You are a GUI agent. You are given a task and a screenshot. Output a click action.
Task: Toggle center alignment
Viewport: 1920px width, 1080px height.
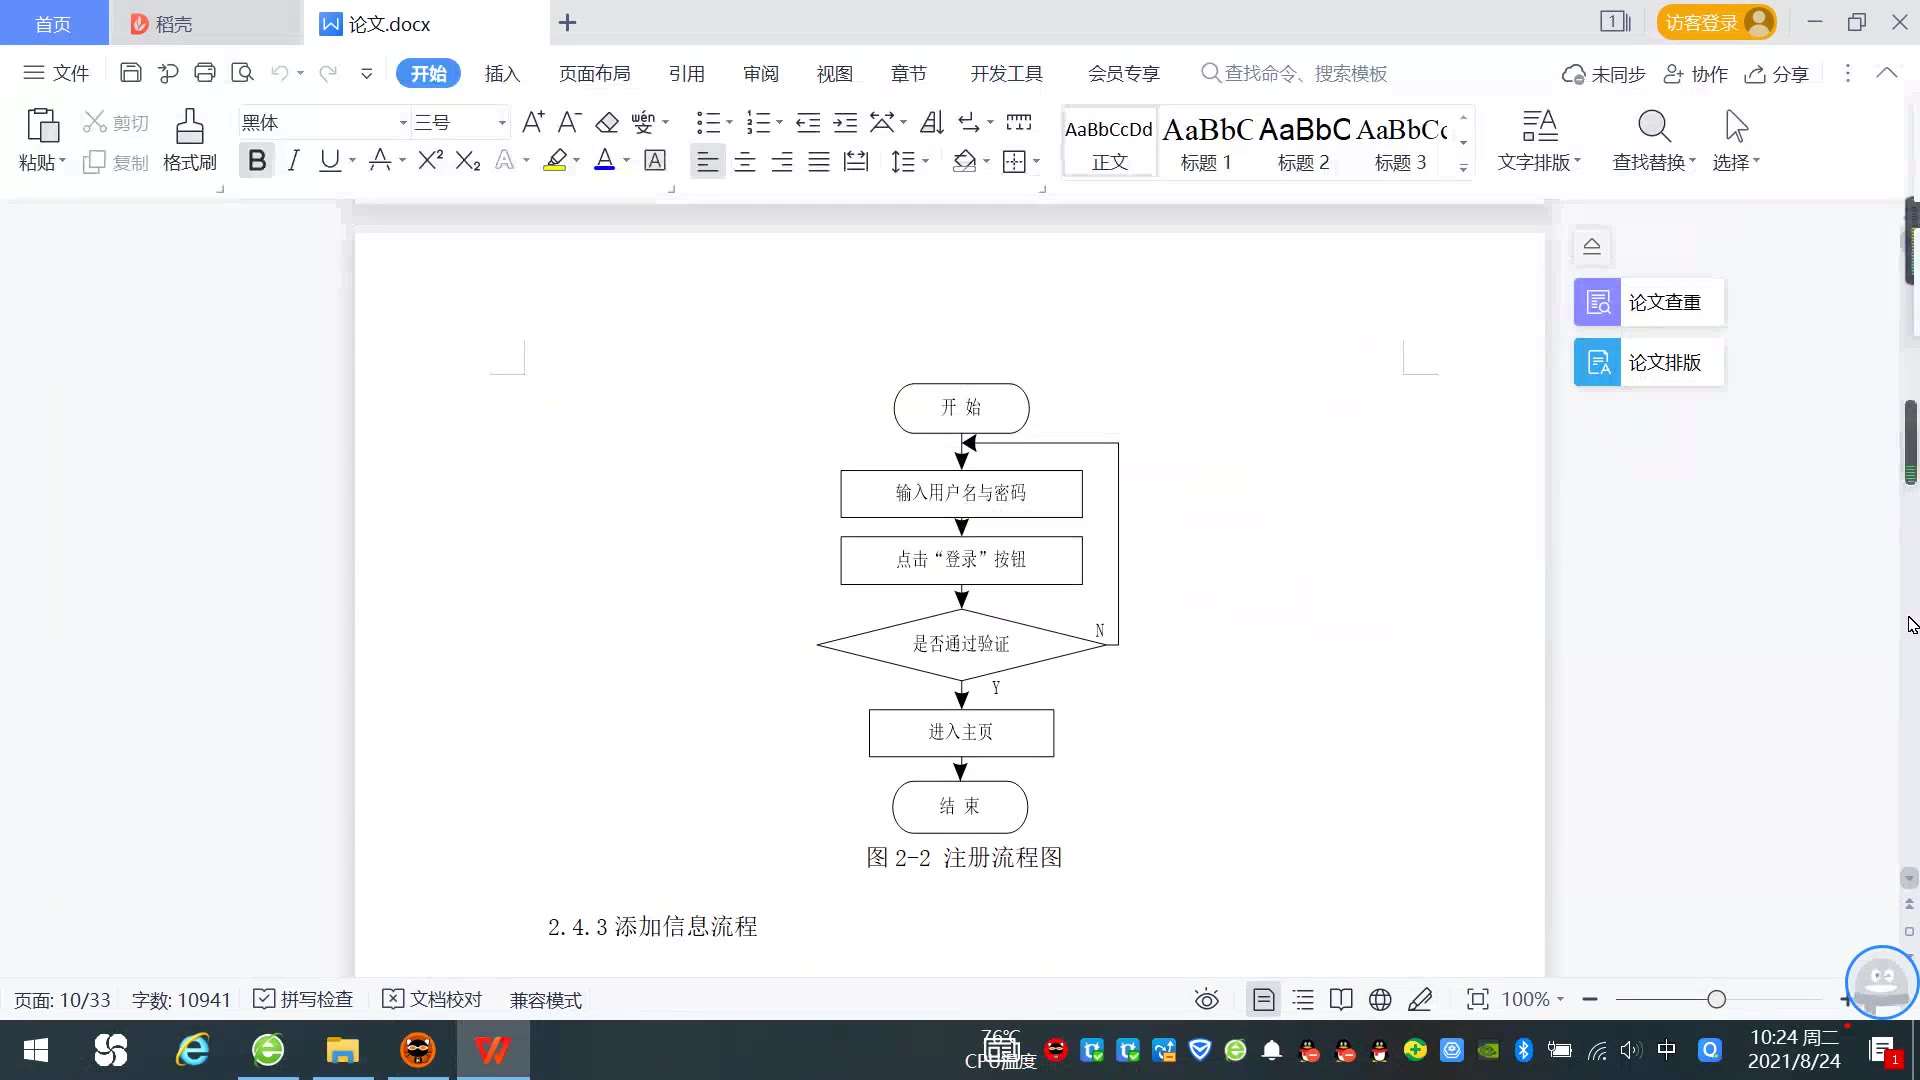pos(745,161)
